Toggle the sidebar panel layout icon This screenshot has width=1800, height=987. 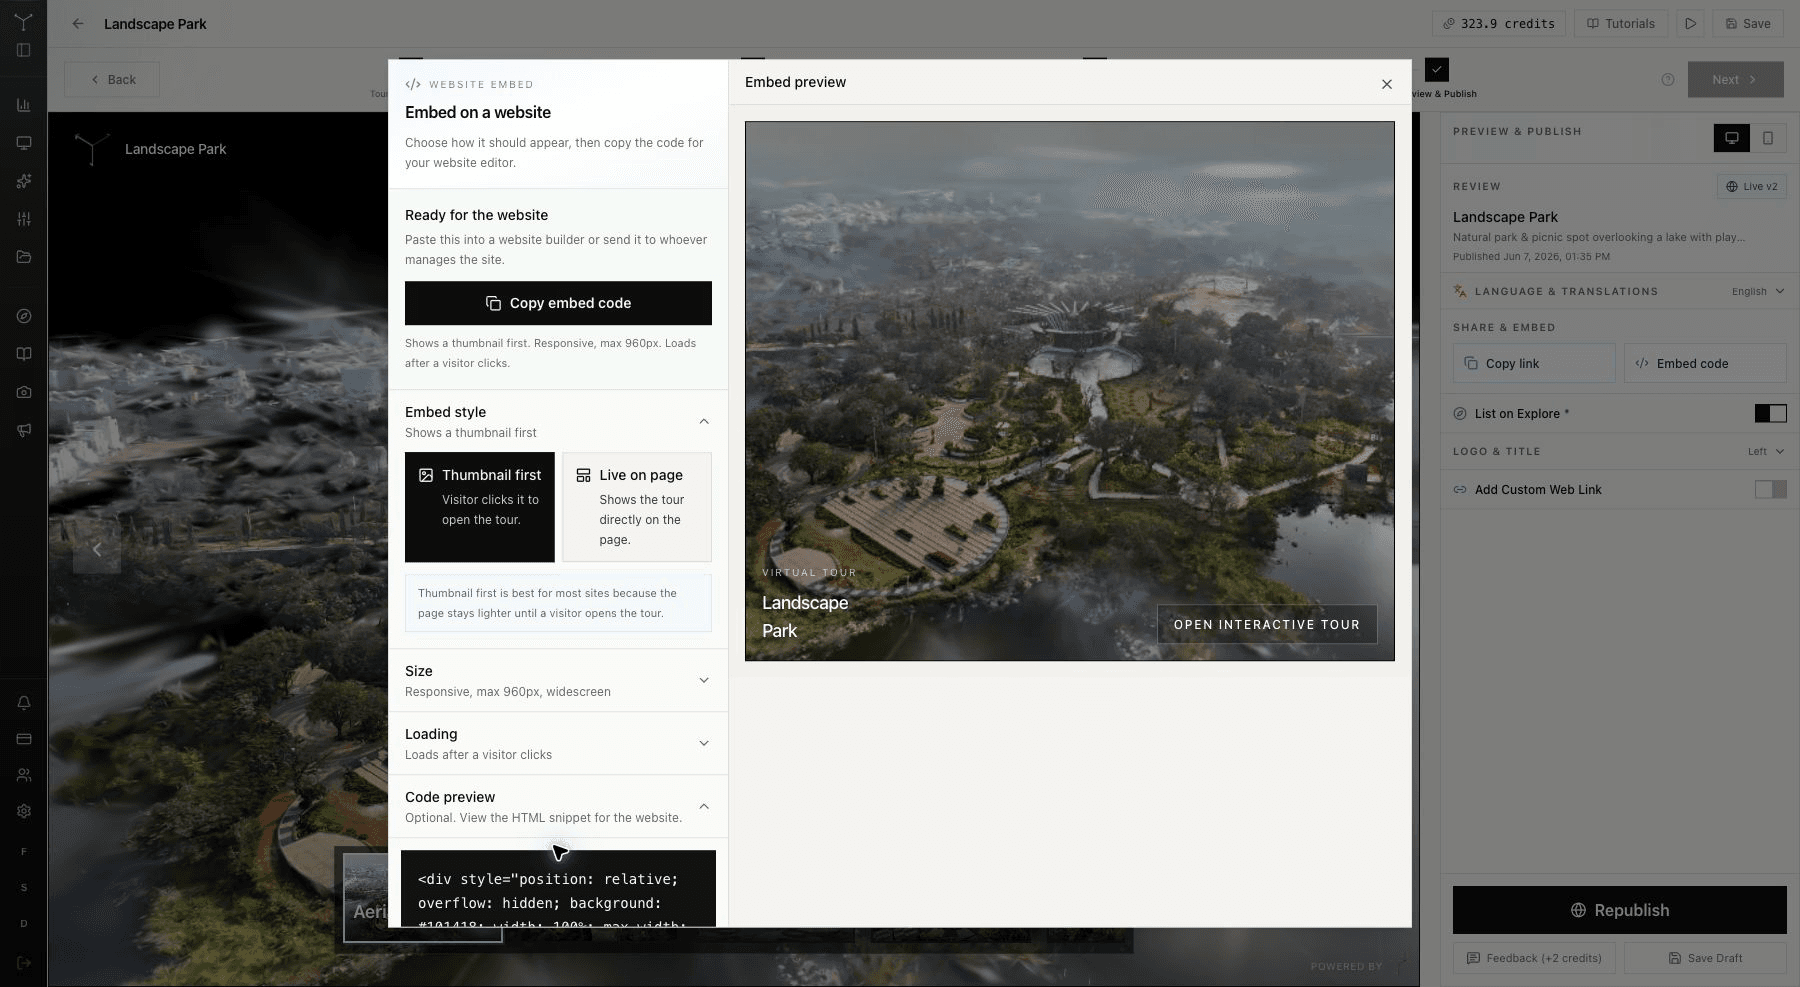point(23,50)
